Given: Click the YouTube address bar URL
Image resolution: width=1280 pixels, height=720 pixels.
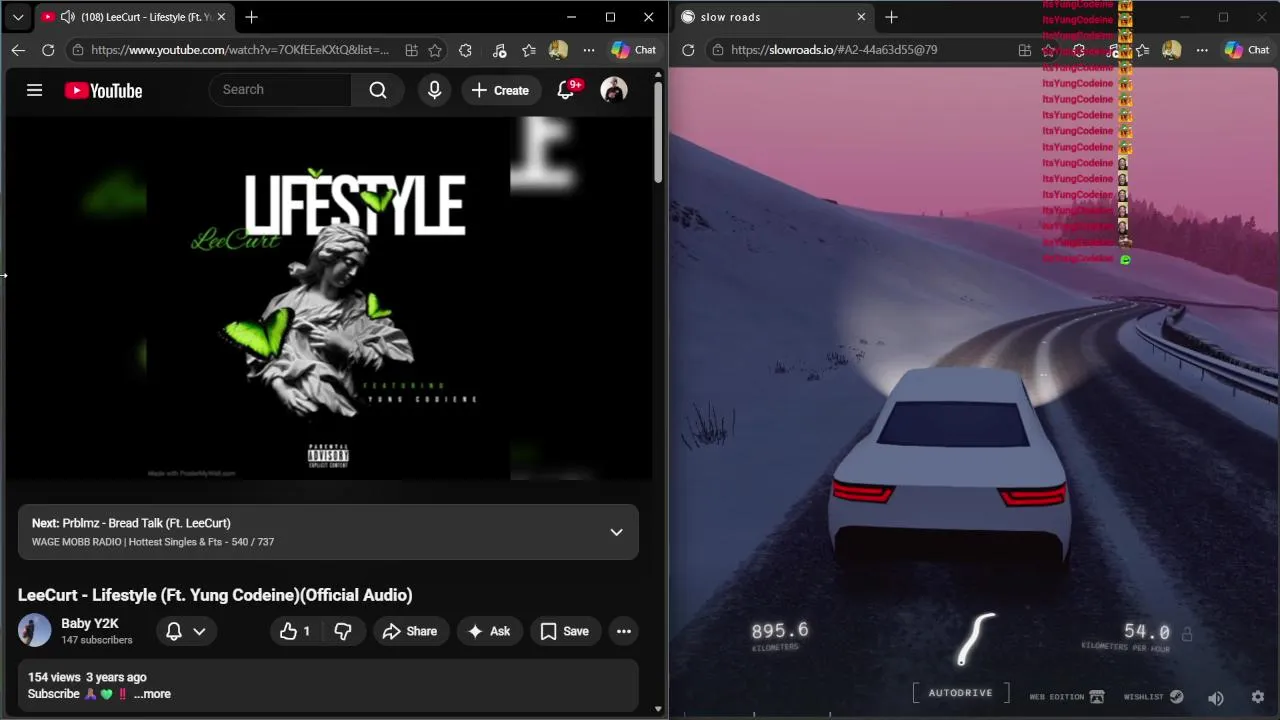Looking at the screenshot, I should (x=240, y=50).
